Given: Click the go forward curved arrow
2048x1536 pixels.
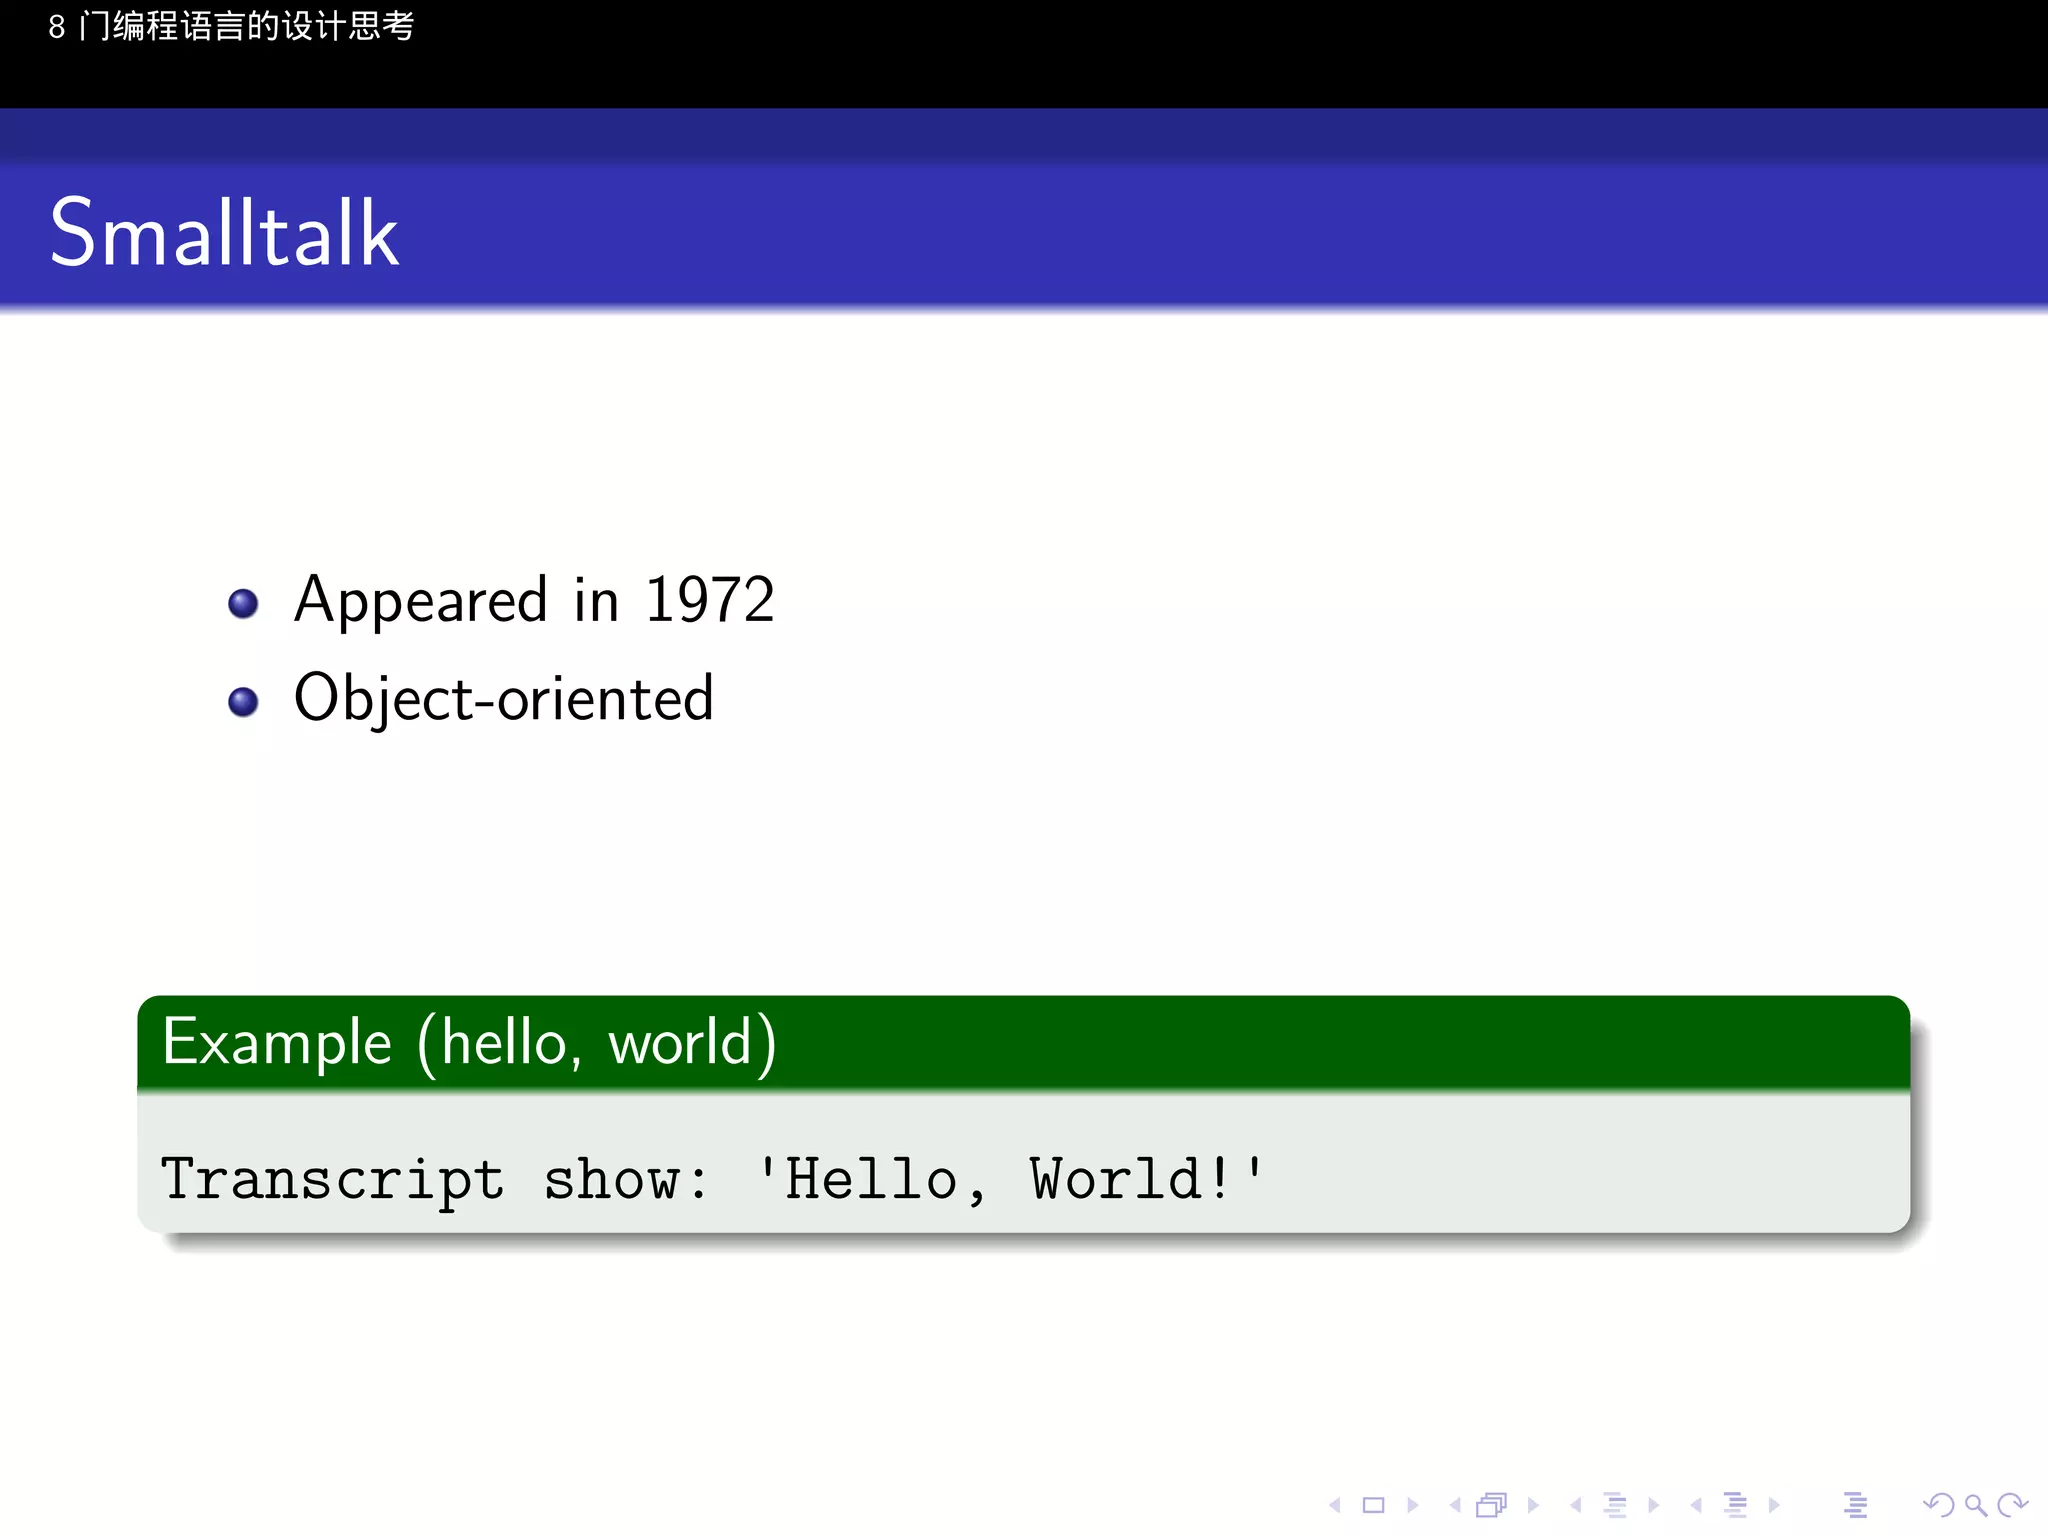Looking at the screenshot, I should pos(2012,1505).
